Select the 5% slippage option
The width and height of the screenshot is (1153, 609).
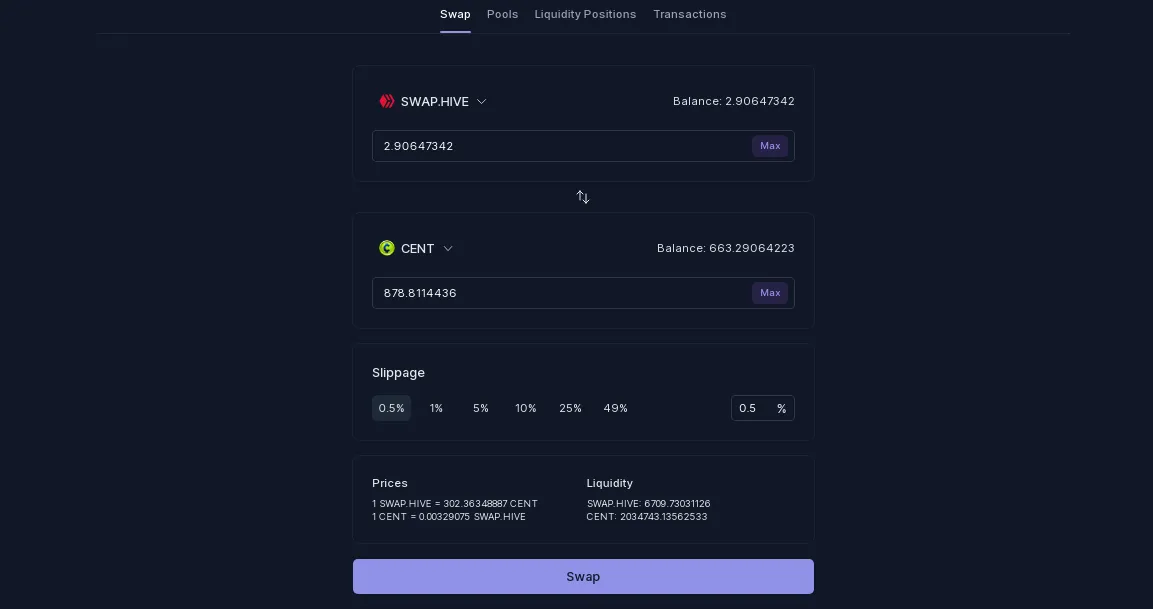[x=481, y=408]
